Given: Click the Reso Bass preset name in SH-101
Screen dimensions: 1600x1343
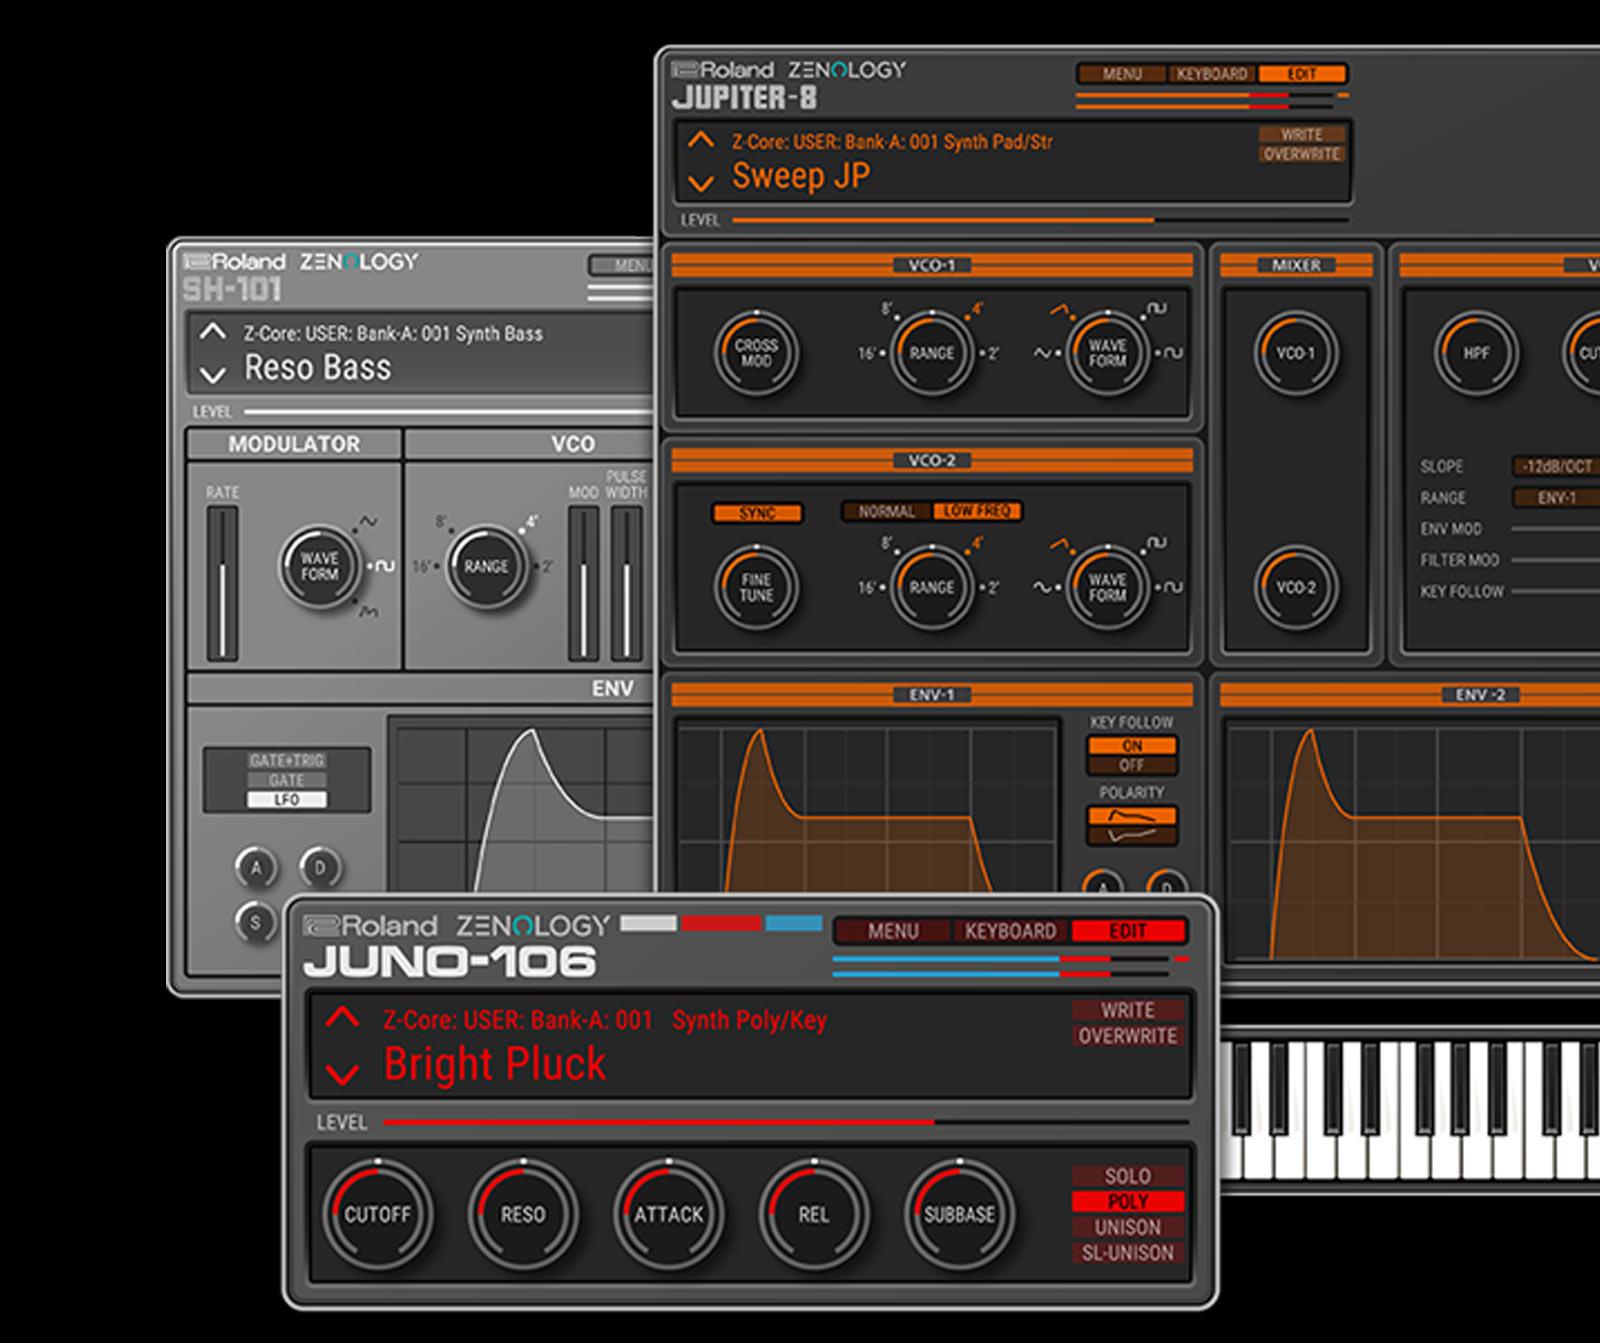Looking at the screenshot, I should click(x=318, y=368).
